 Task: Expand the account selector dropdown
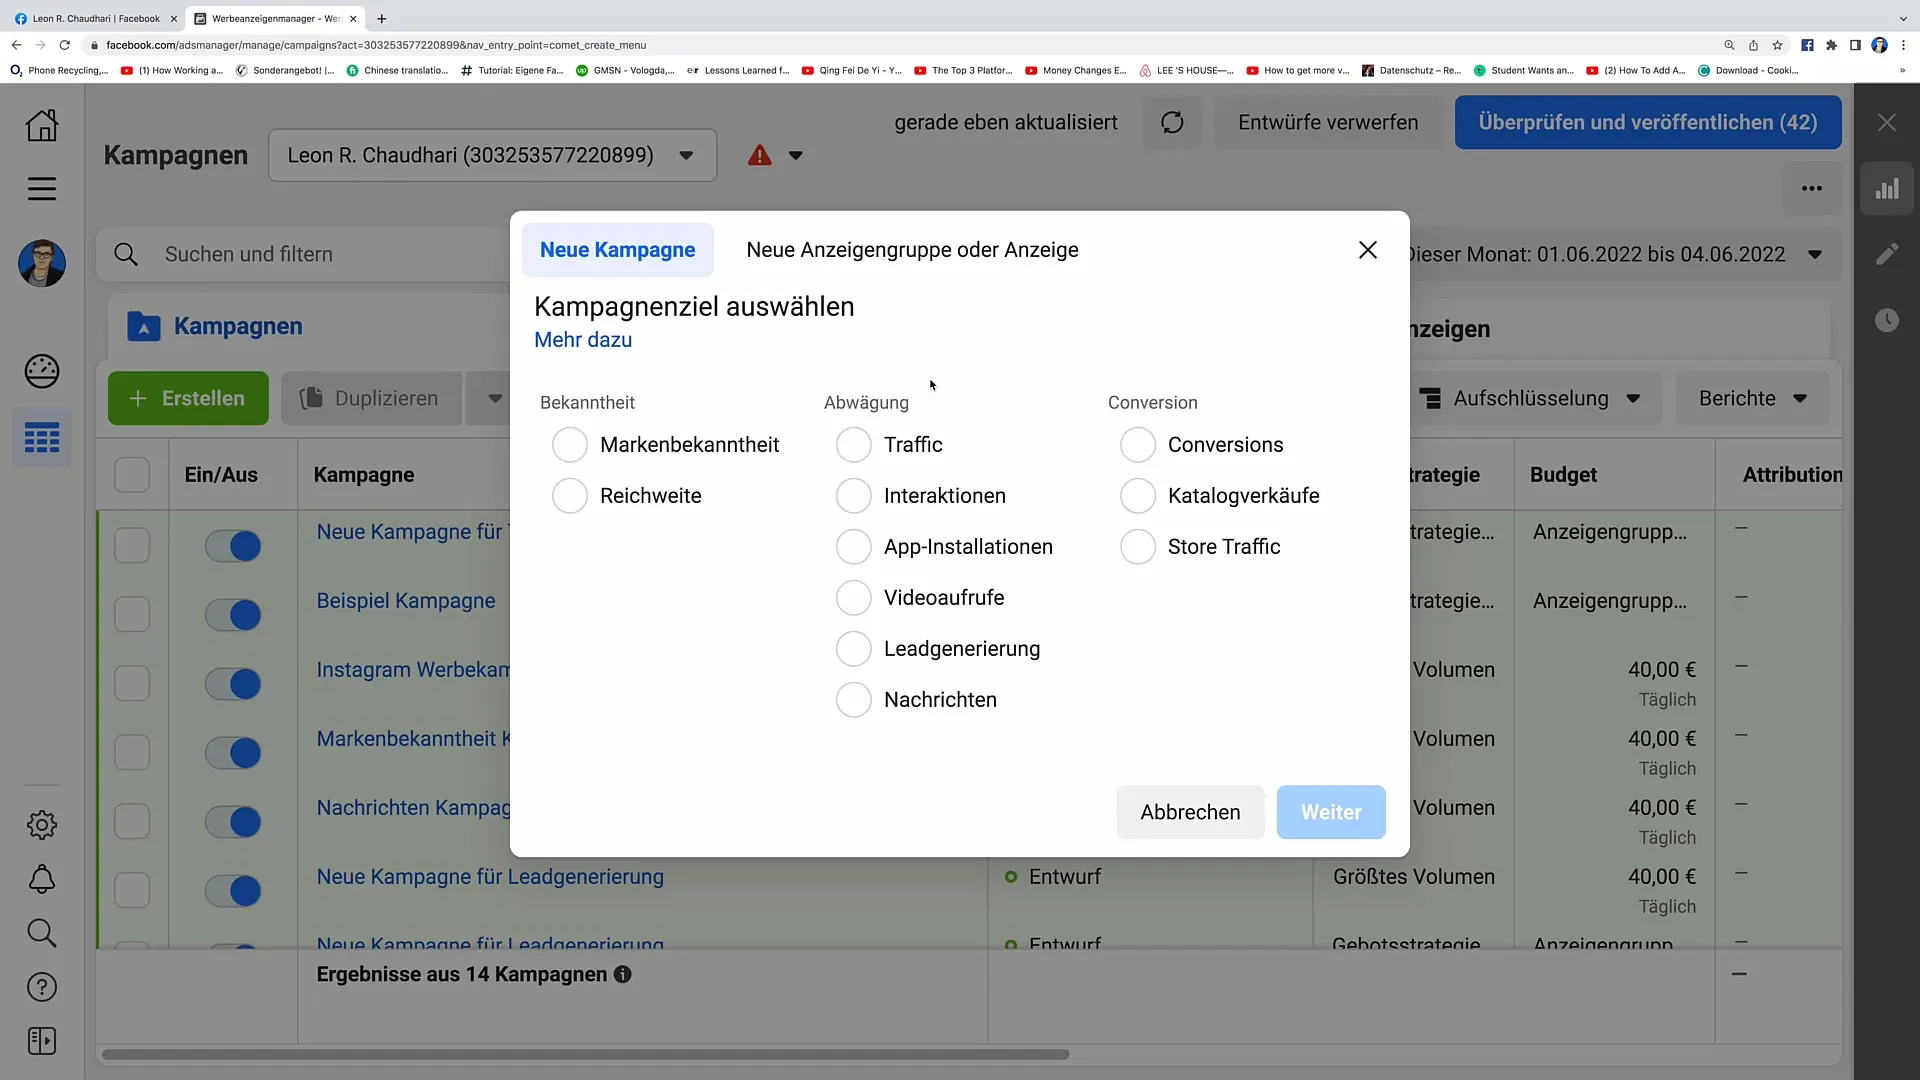point(686,156)
